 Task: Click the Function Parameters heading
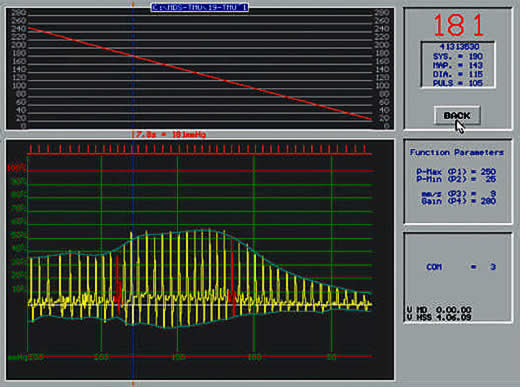[457, 152]
